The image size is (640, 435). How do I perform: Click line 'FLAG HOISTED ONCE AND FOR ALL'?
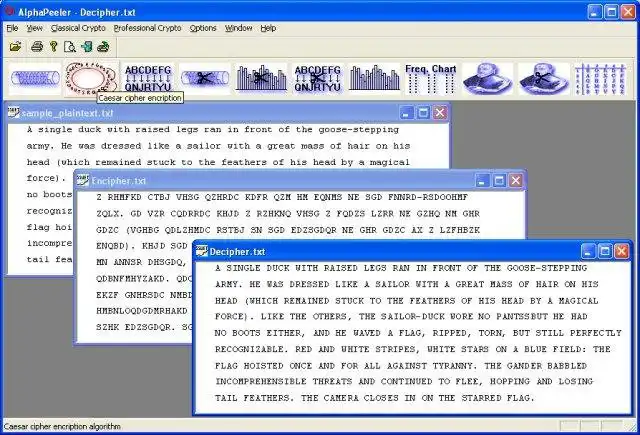click(x=401, y=366)
